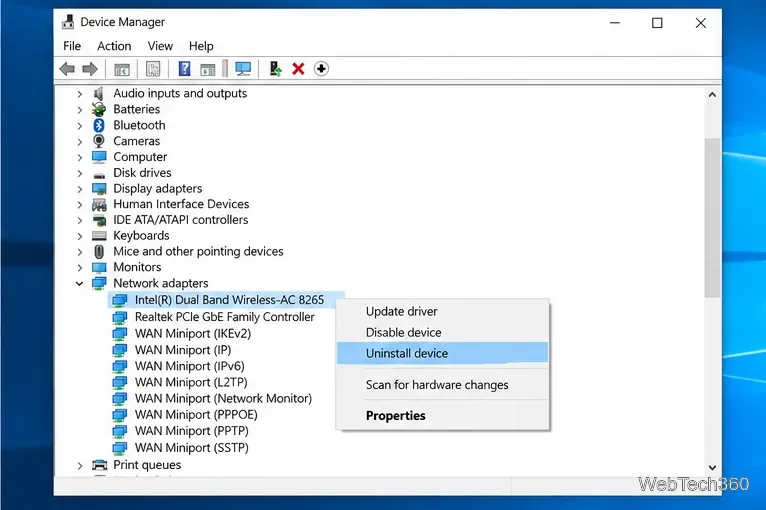Expand the Display adapters node
This screenshot has width=766, height=510.
click(x=80, y=189)
